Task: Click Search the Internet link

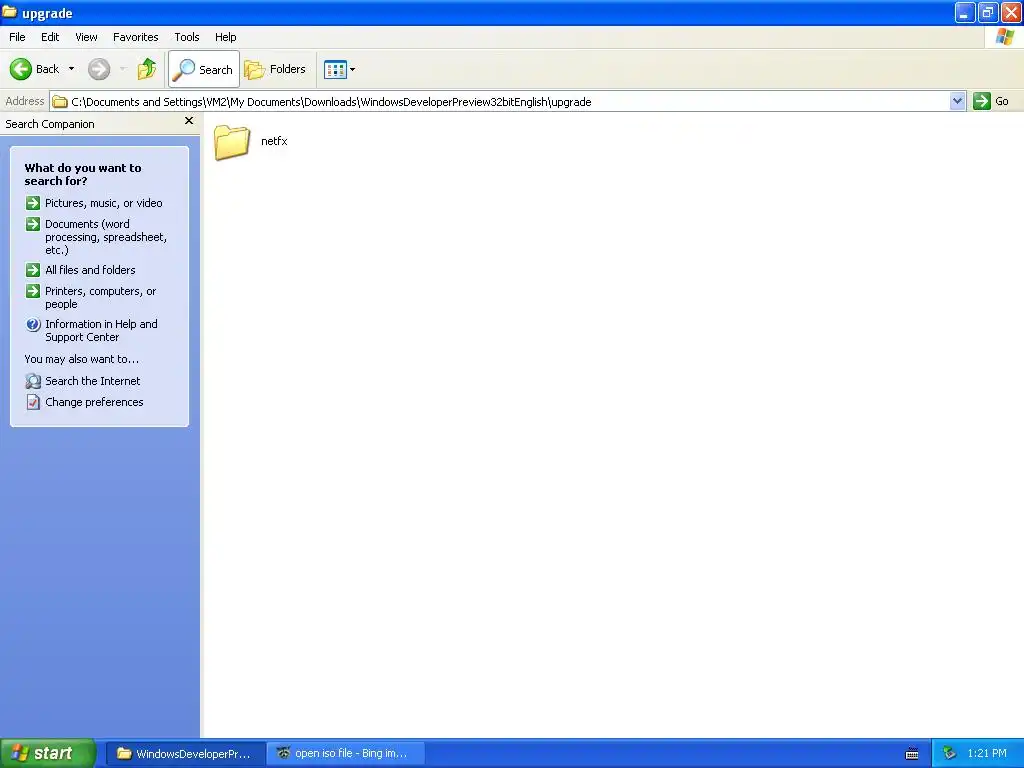Action: point(93,381)
